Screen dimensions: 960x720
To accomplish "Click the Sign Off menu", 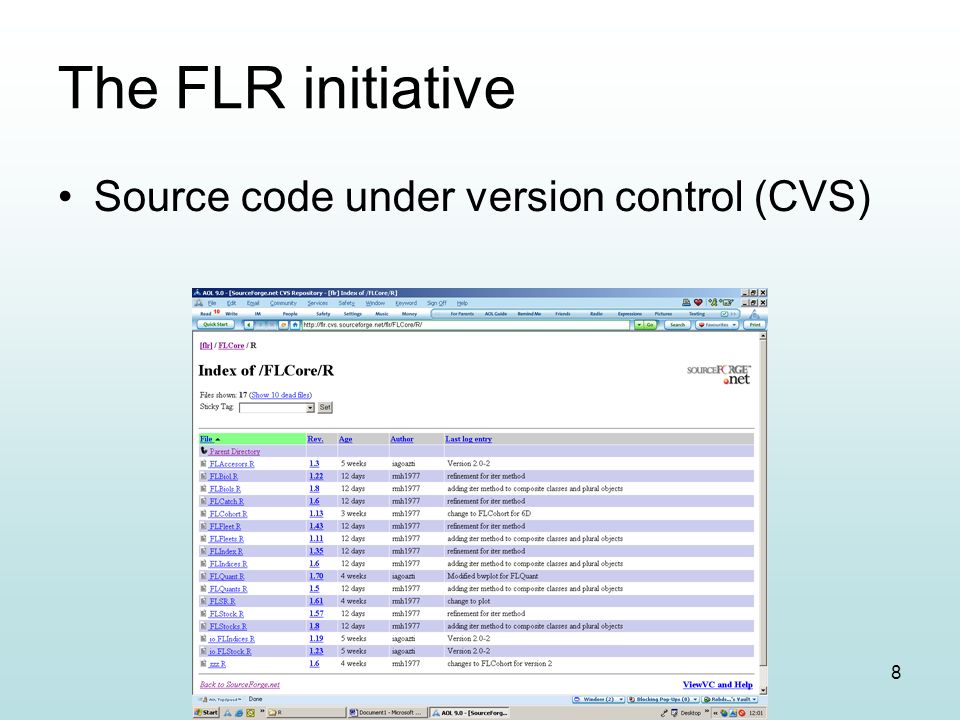I will pos(437,303).
